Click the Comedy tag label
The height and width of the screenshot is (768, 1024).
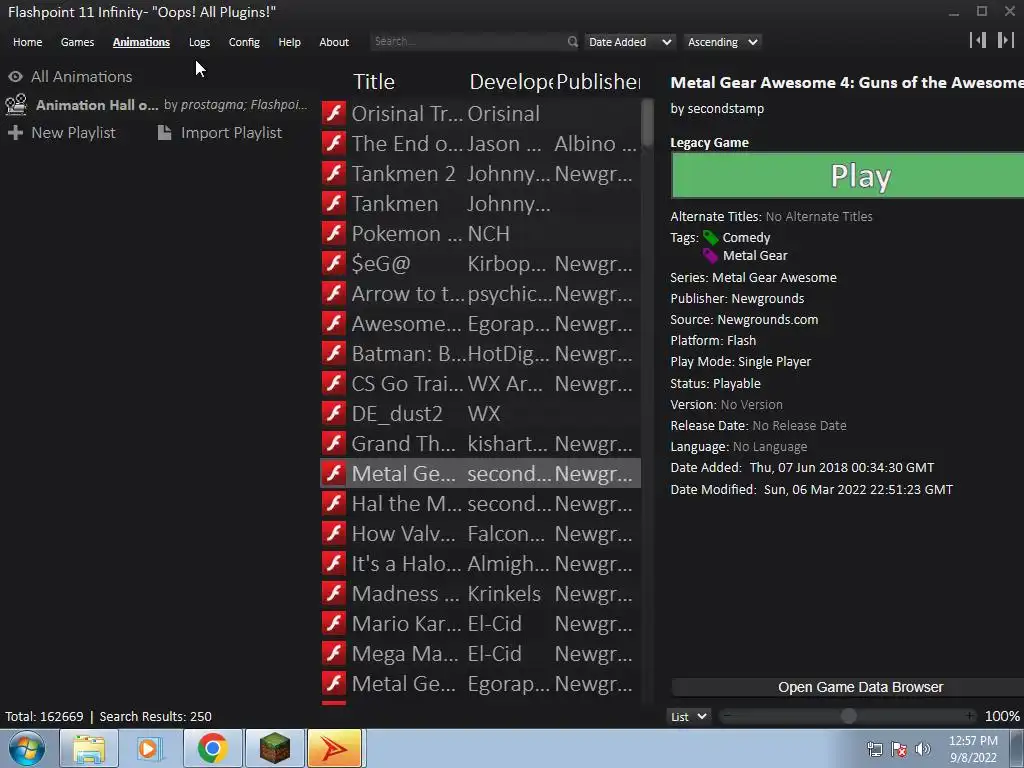[x=746, y=238]
